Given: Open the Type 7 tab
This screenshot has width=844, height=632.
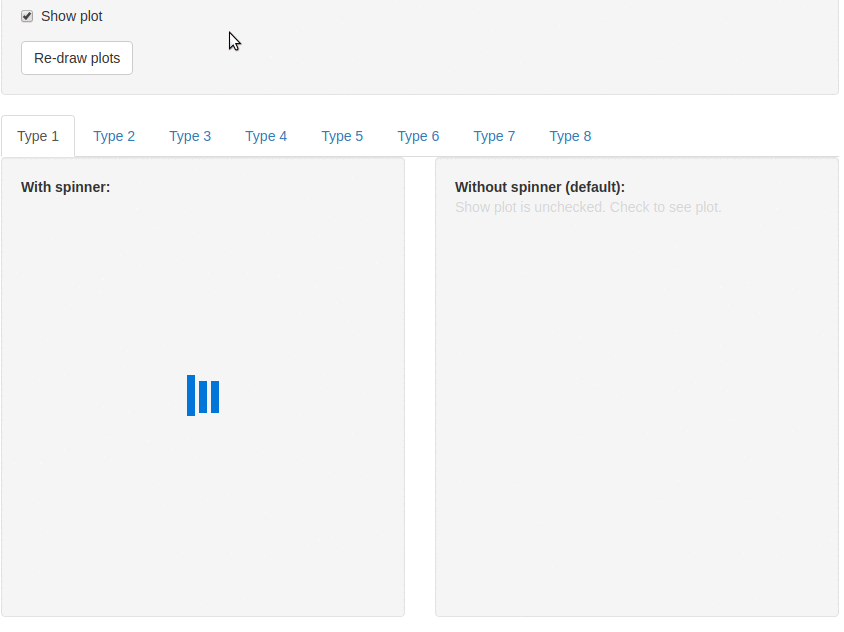Looking at the screenshot, I should click(494, 136).
